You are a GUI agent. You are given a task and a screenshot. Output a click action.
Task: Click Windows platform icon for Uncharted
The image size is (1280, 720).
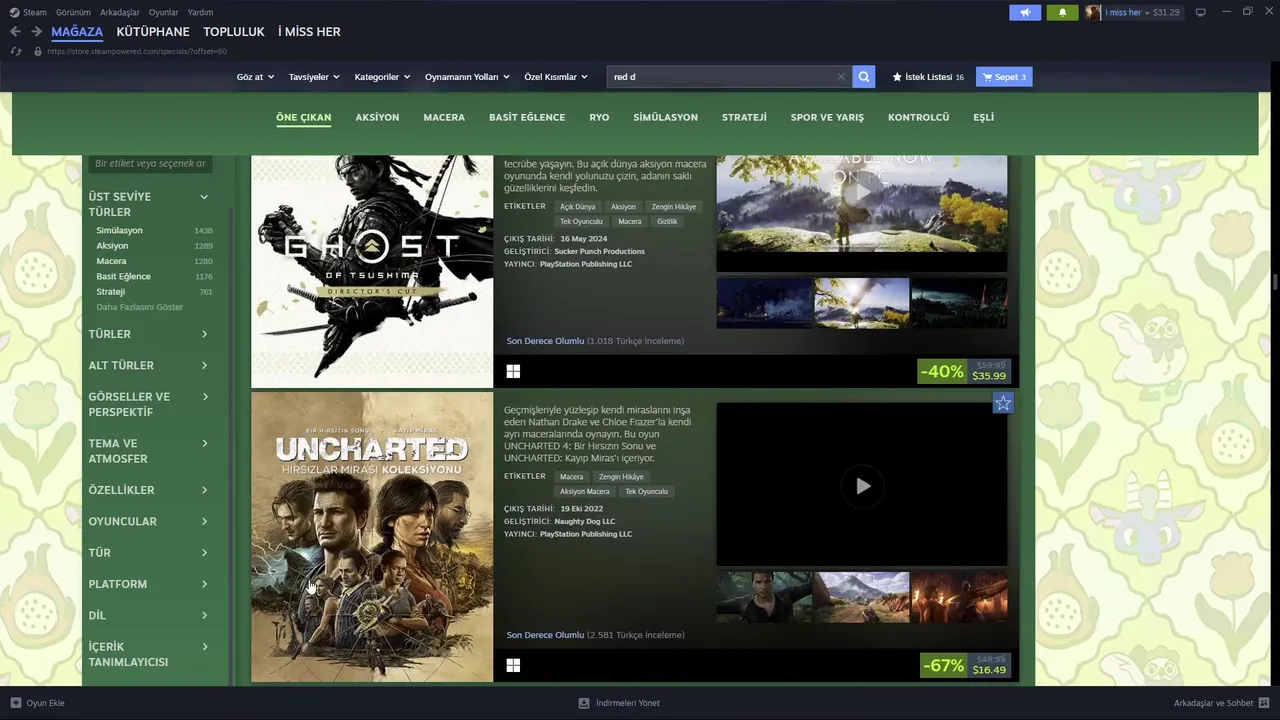(513, 665)
